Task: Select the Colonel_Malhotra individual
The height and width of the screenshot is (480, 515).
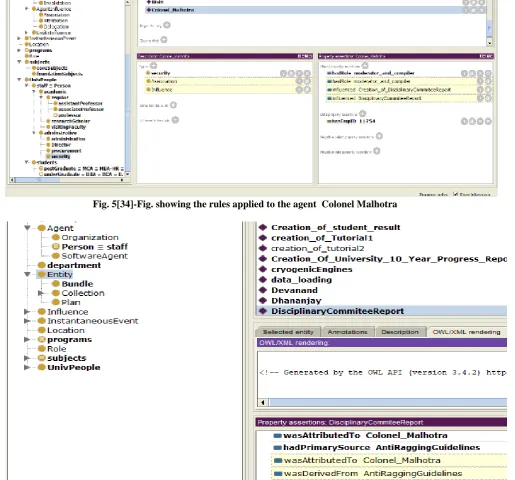Action: [315, 10]
